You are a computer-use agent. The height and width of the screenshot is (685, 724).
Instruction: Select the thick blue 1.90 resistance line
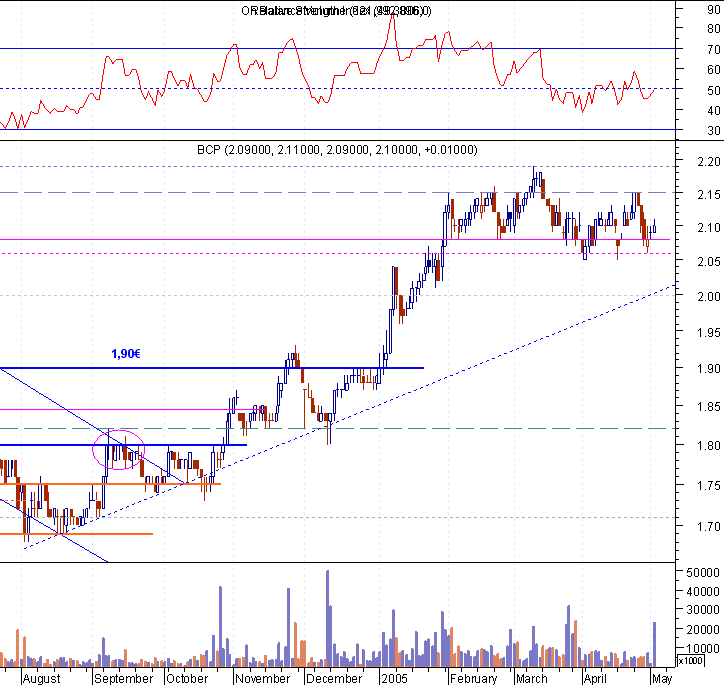(x=212, y=368)
